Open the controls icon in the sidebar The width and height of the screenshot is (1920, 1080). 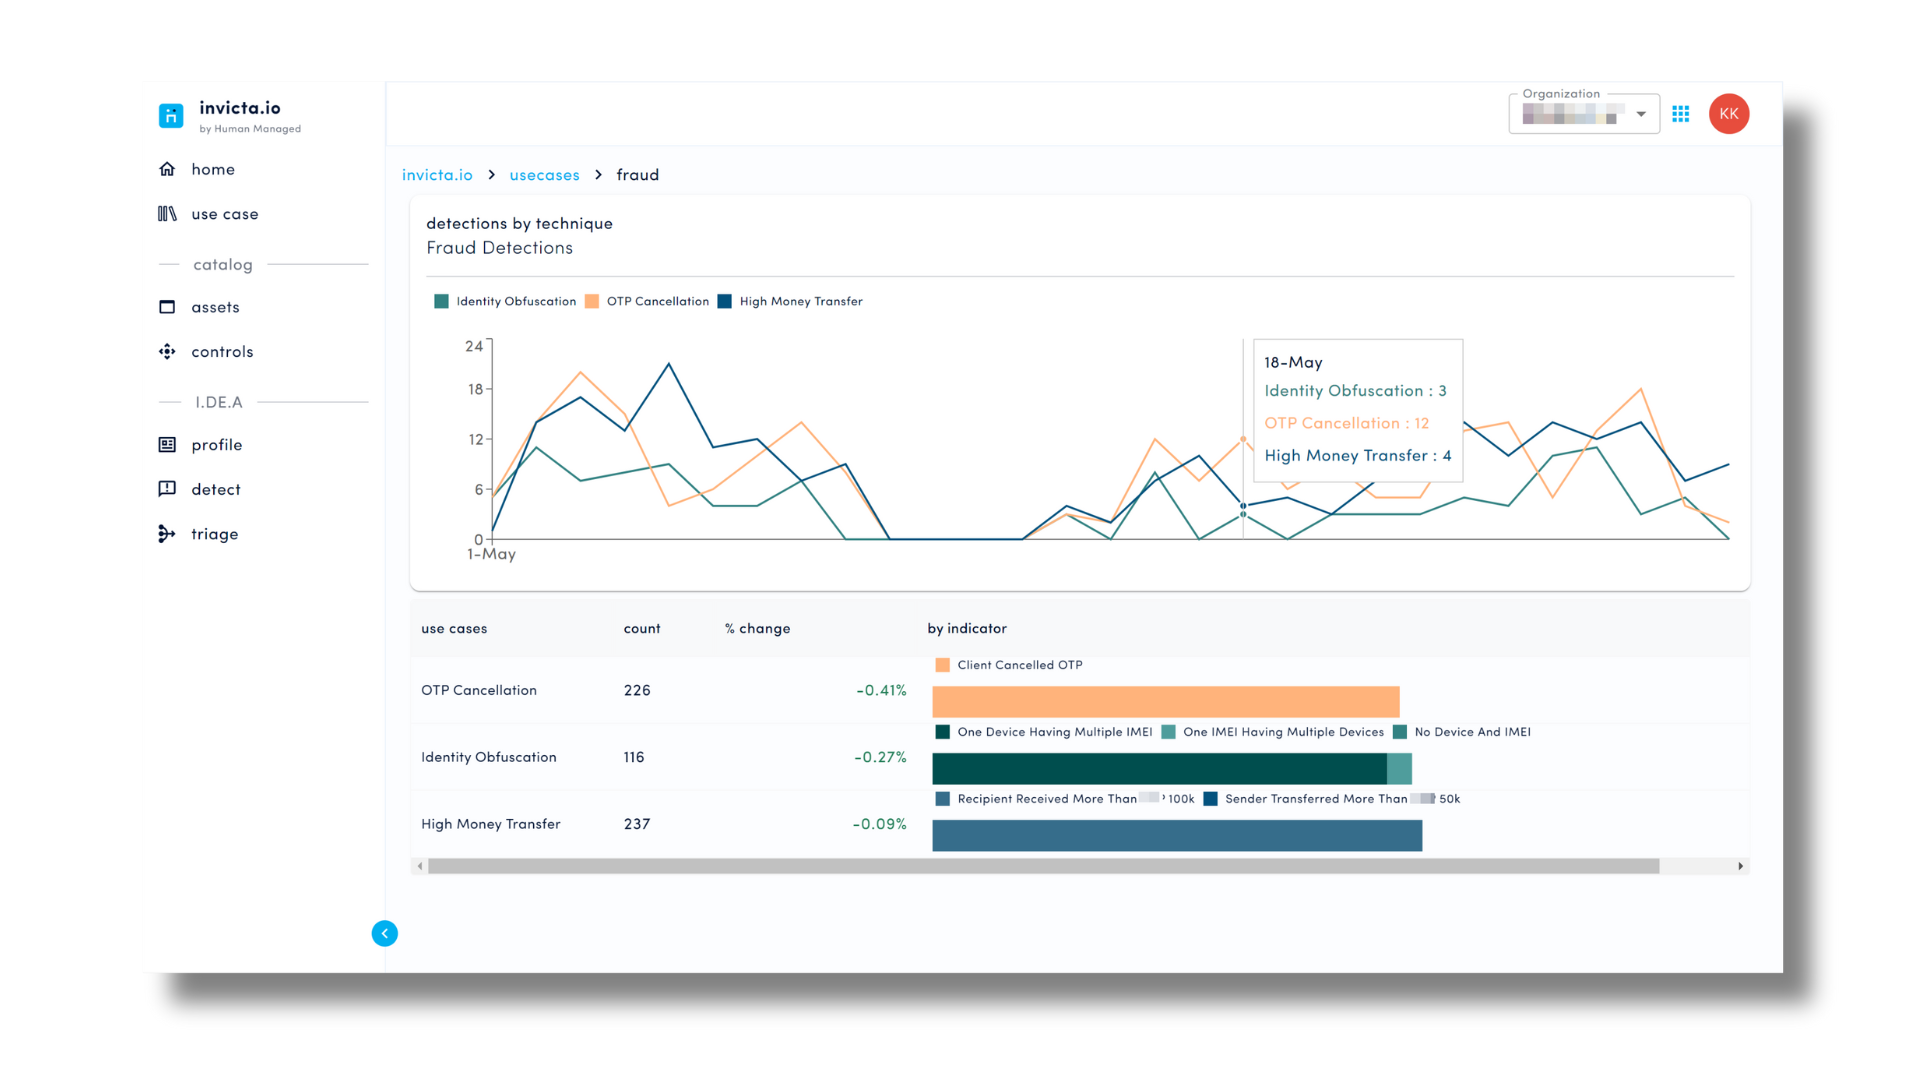[x=167, y=352]
